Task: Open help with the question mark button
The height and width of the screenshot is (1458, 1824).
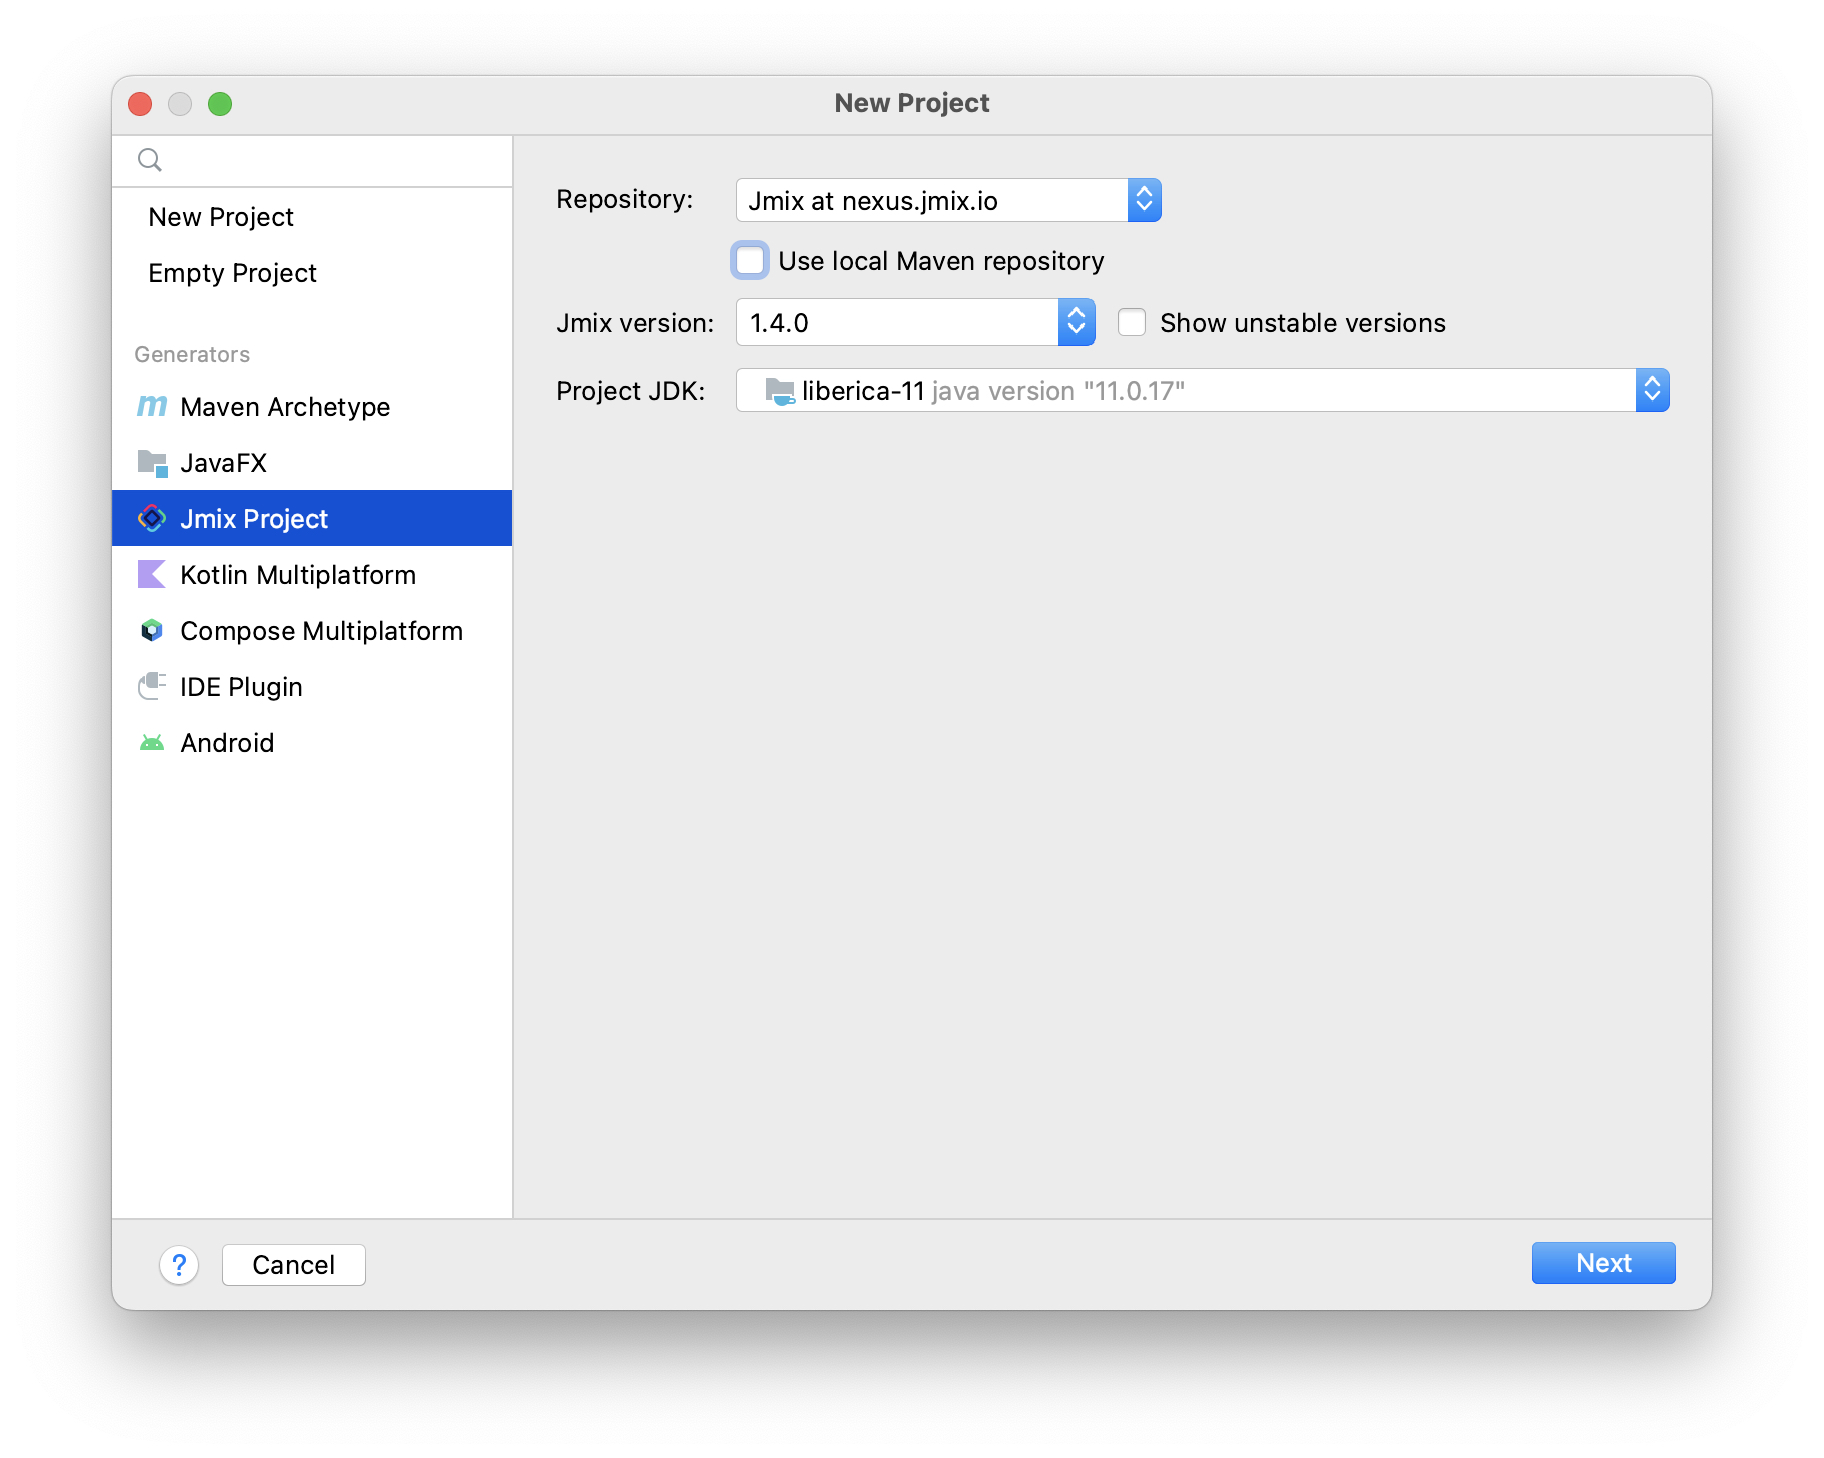Action: tap(179, 1265)
